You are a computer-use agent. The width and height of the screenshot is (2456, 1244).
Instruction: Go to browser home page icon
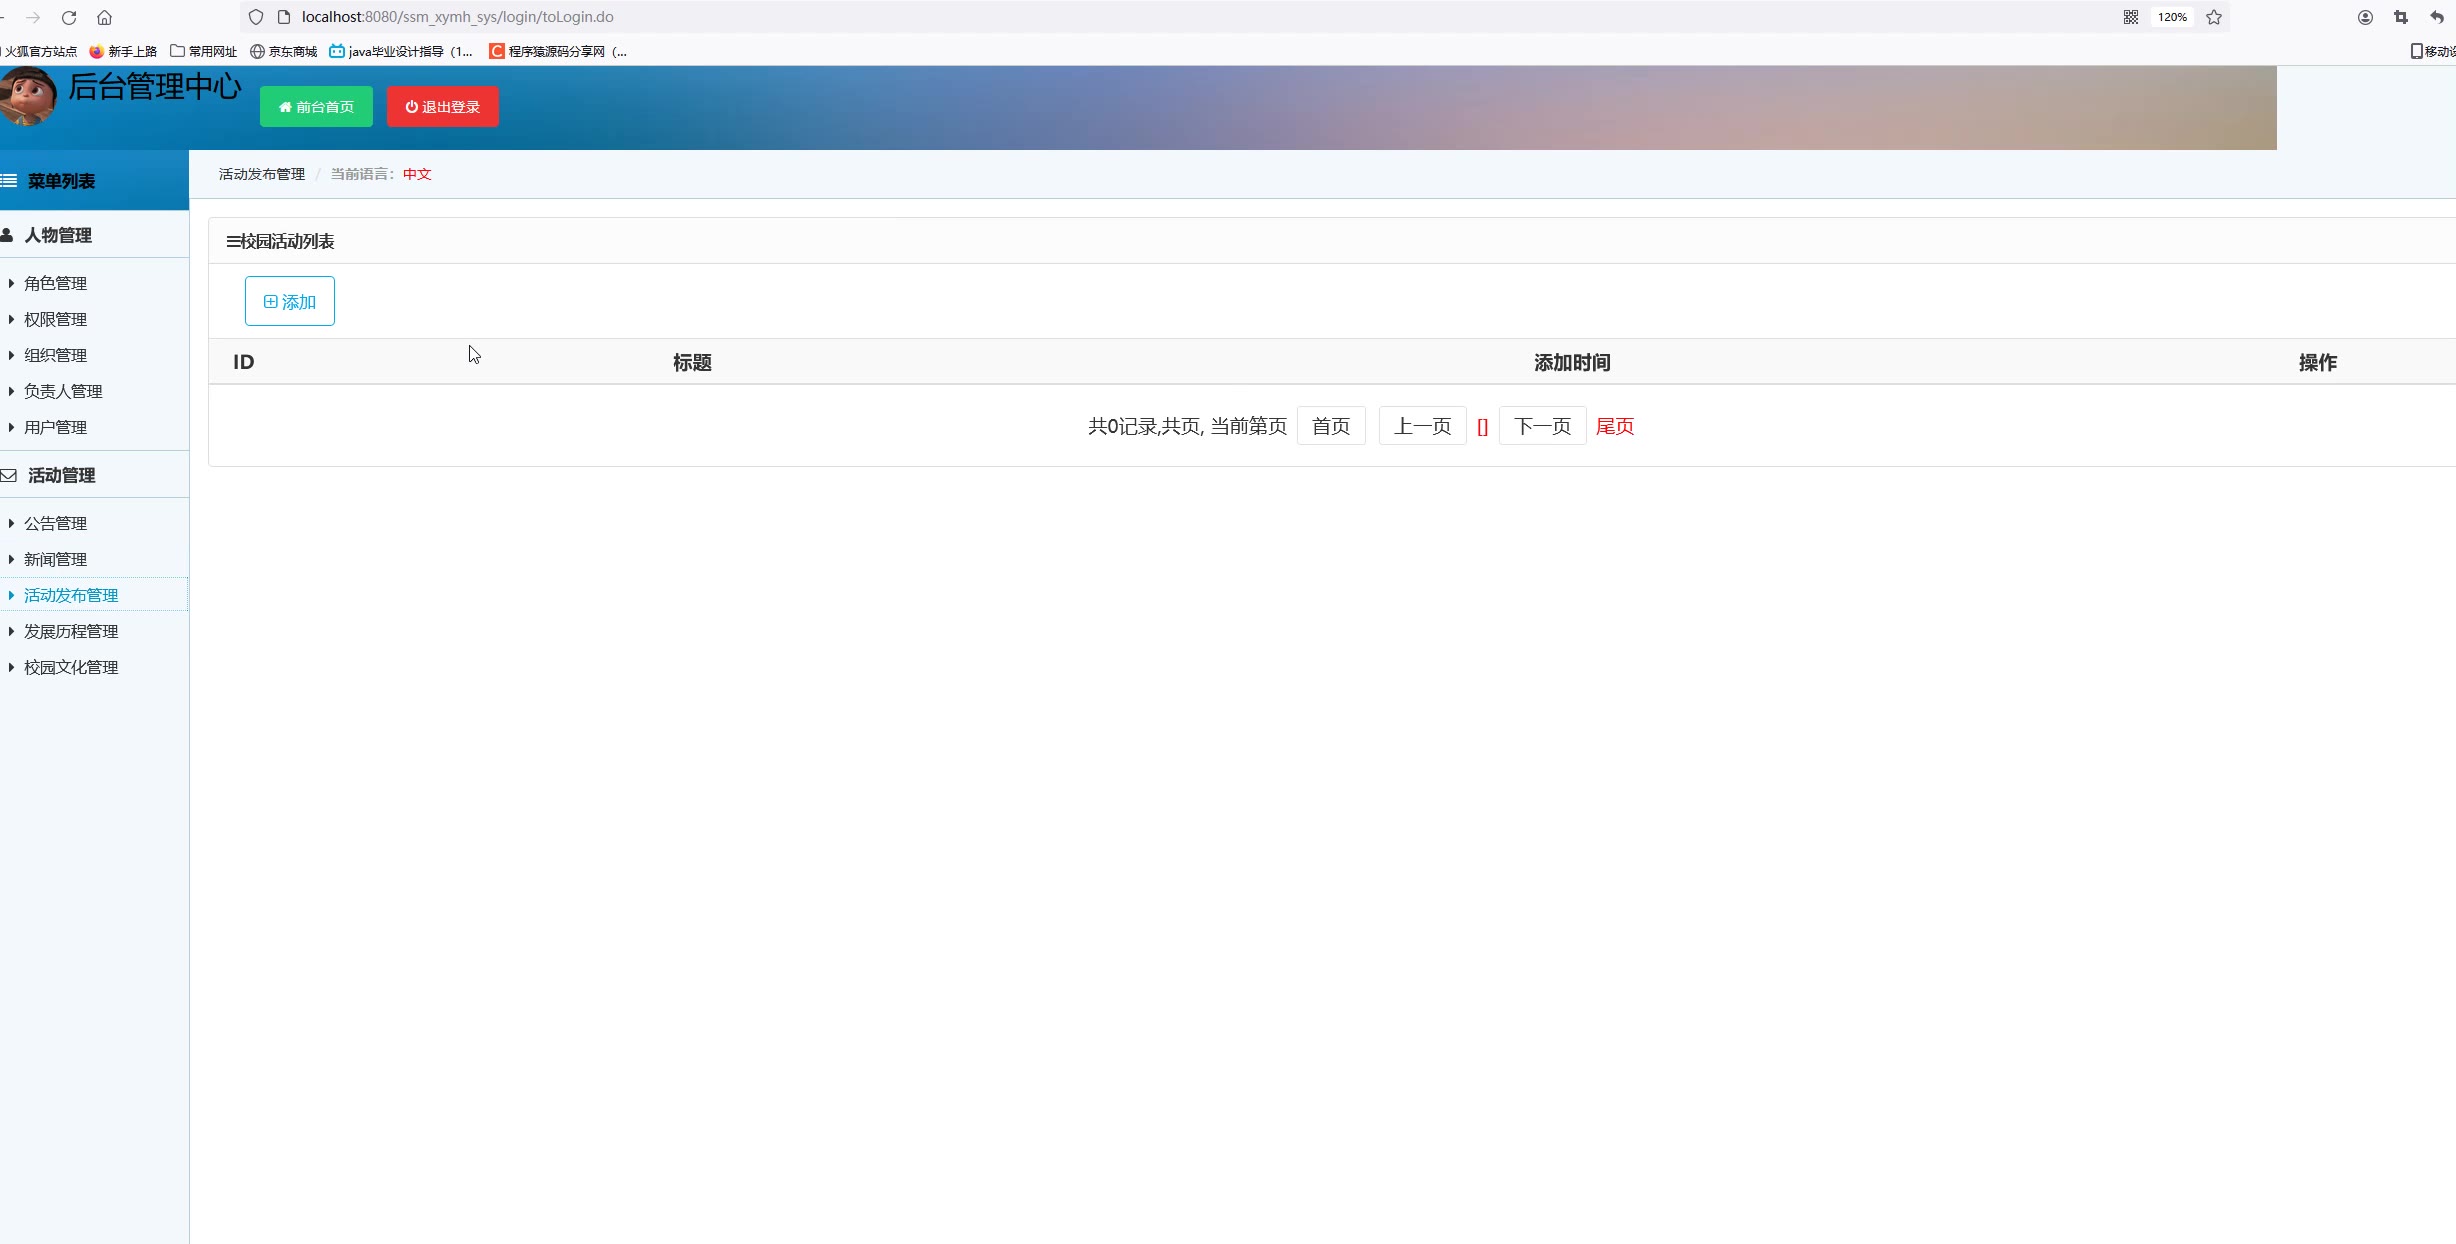point(104,17)
